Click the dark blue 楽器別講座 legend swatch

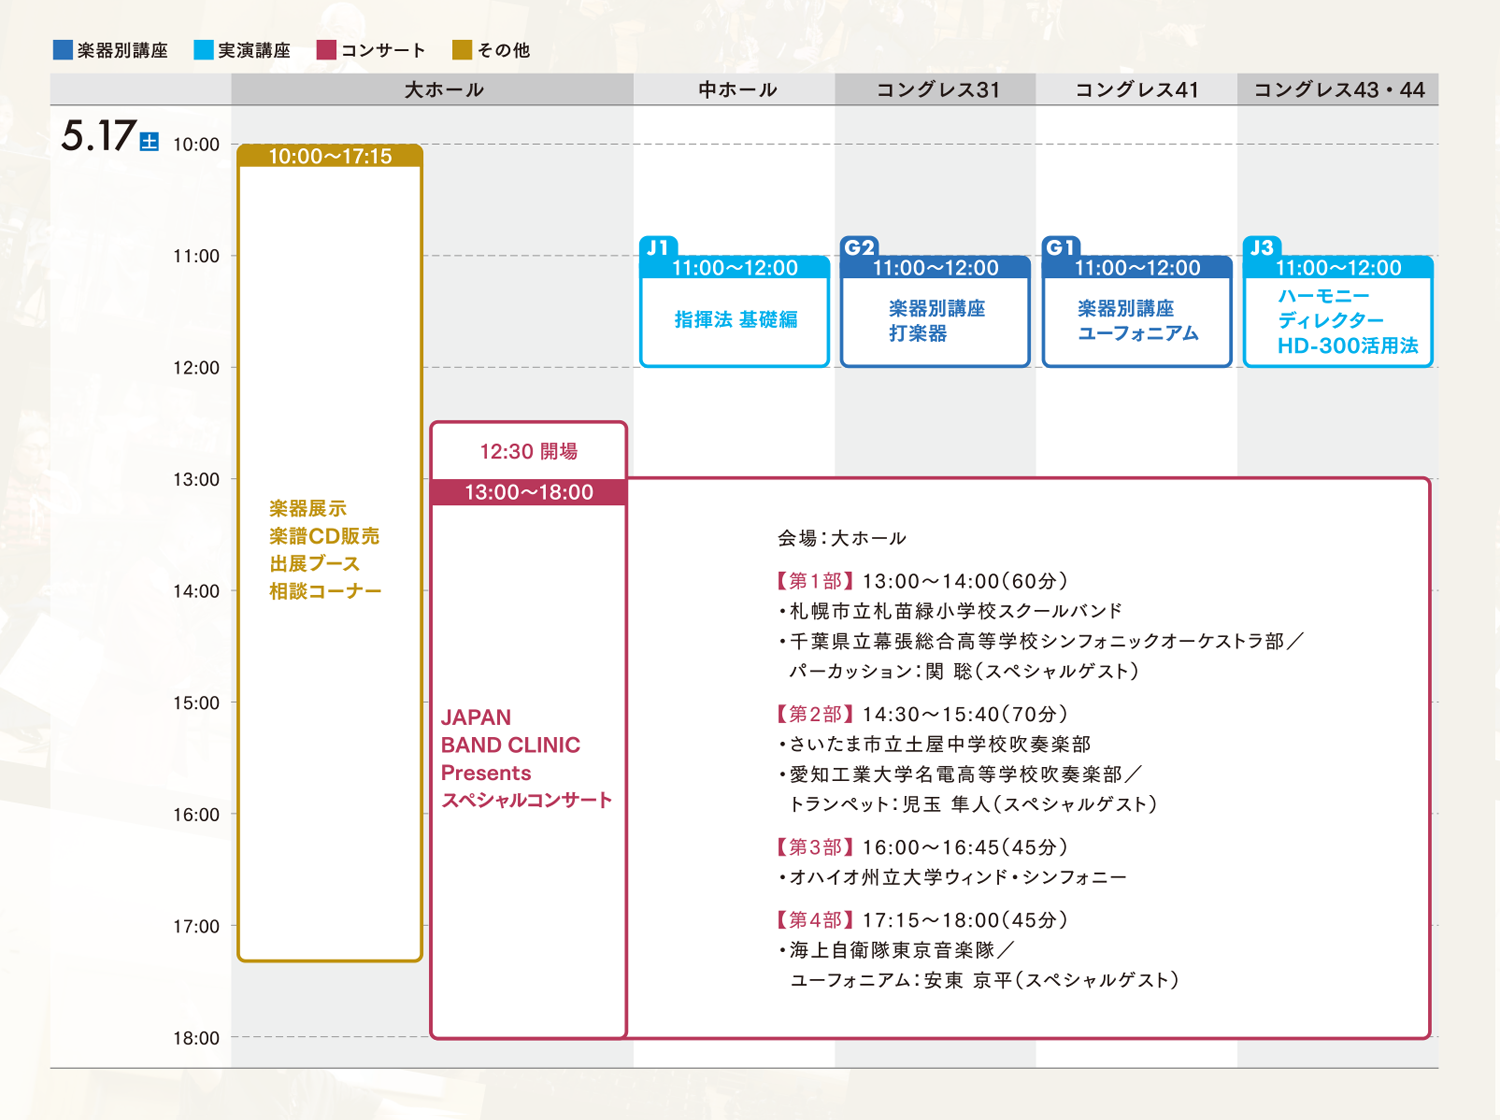click(x=62, y=50)
